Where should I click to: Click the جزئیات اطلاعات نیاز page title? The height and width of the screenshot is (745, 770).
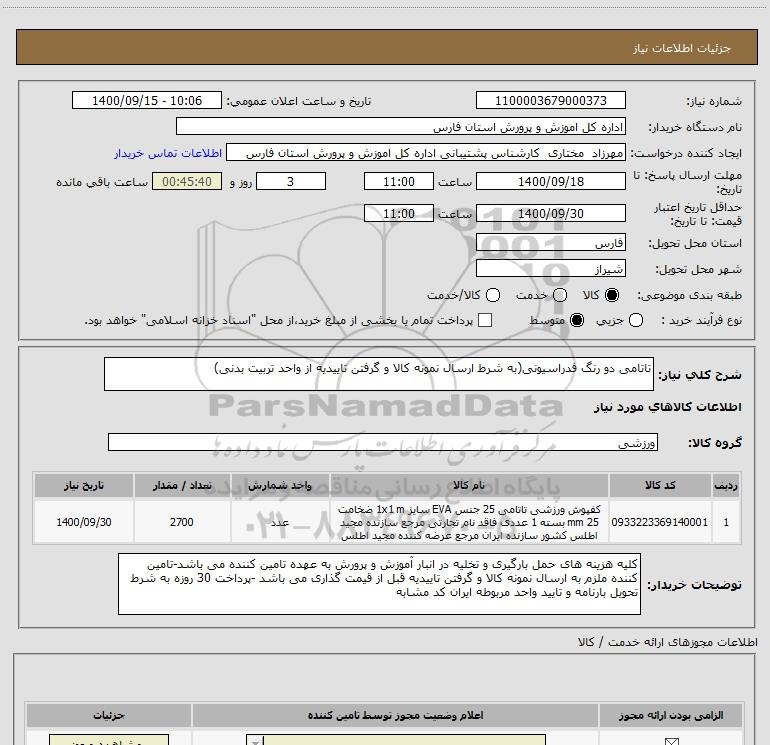coord(682,48)
